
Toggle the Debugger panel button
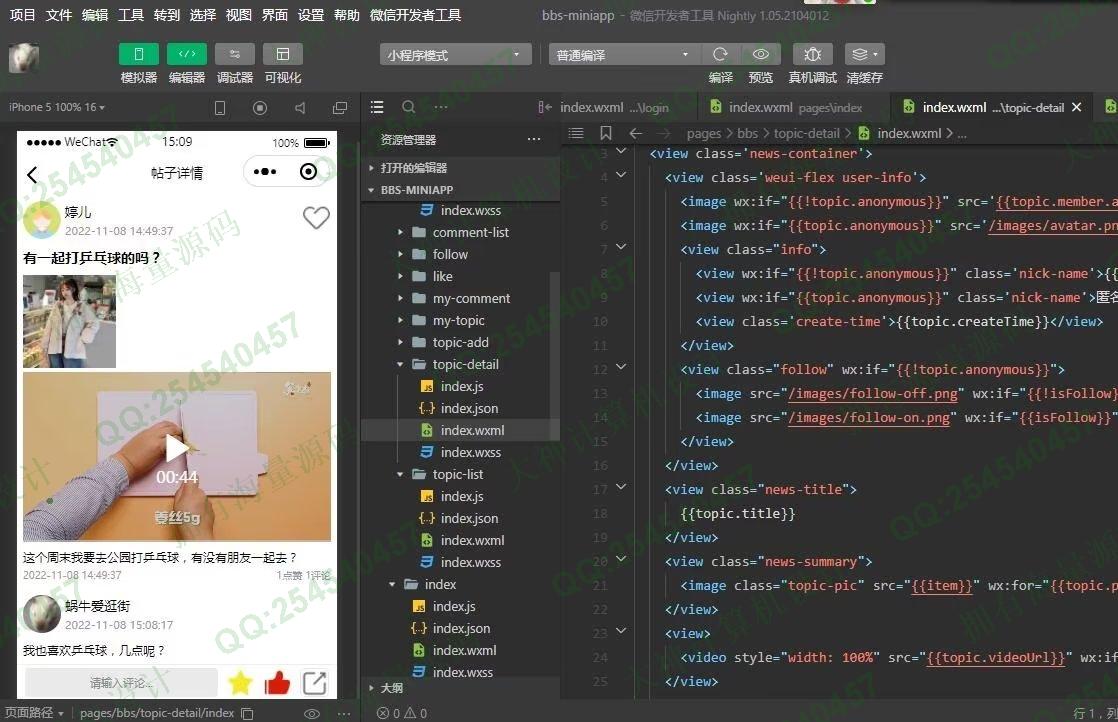[235, 54]
